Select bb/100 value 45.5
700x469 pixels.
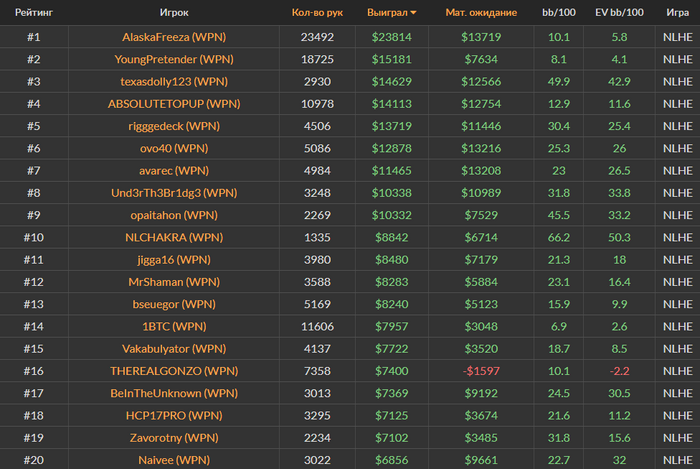tap(558, 215)
